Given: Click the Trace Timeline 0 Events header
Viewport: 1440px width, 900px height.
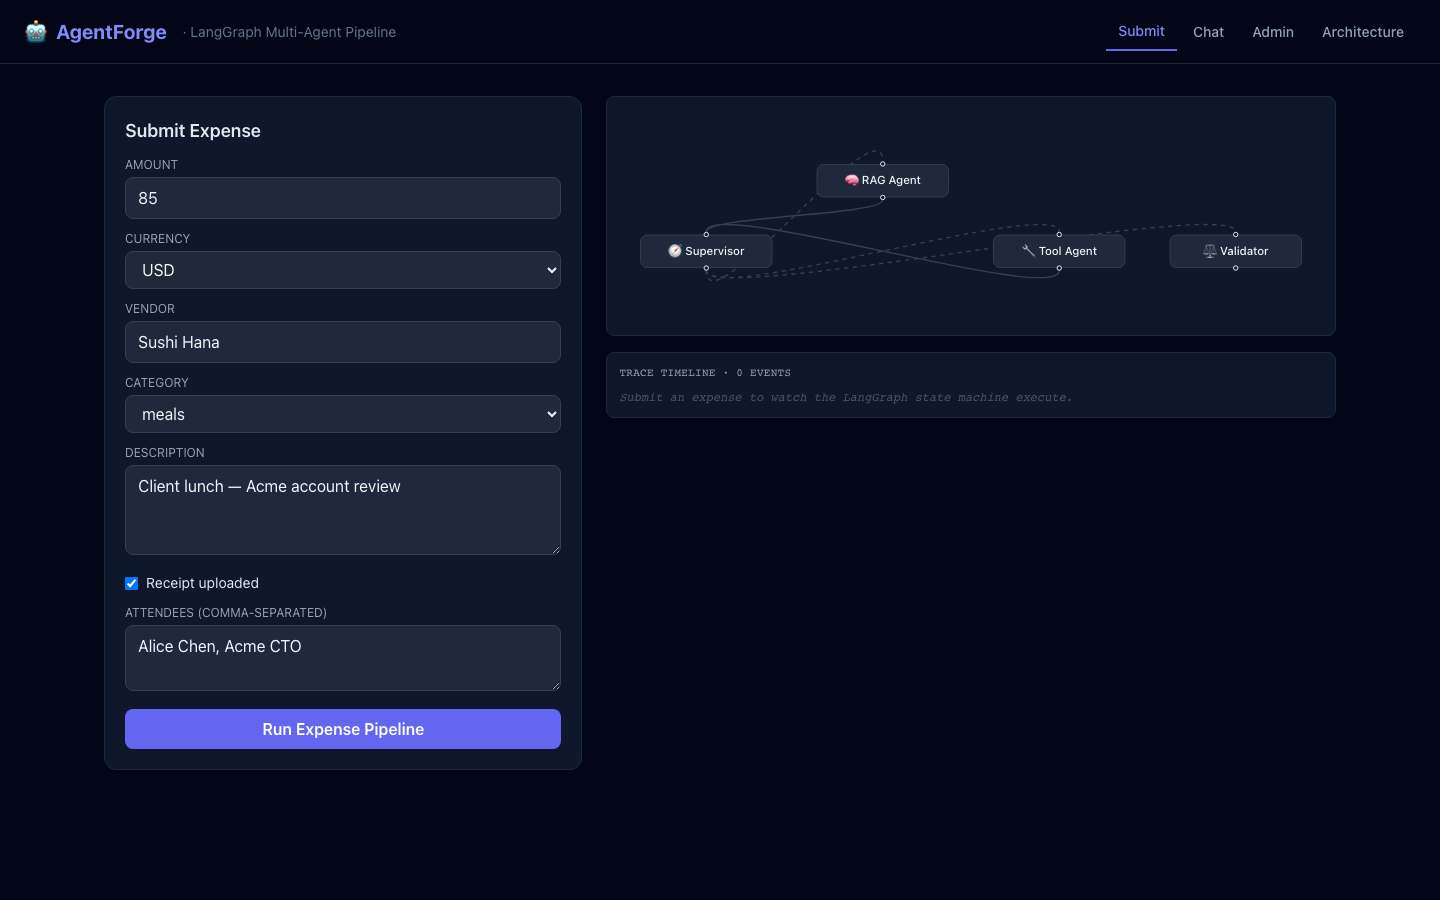Looking at the screenshot, I should [x=705, y=373].
